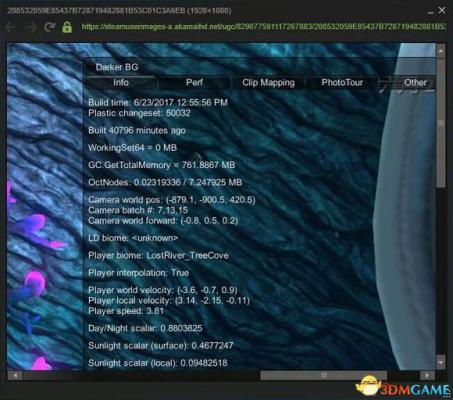Click the green padlock security icon
The image size is (453, 400).
tap(67, 27)
